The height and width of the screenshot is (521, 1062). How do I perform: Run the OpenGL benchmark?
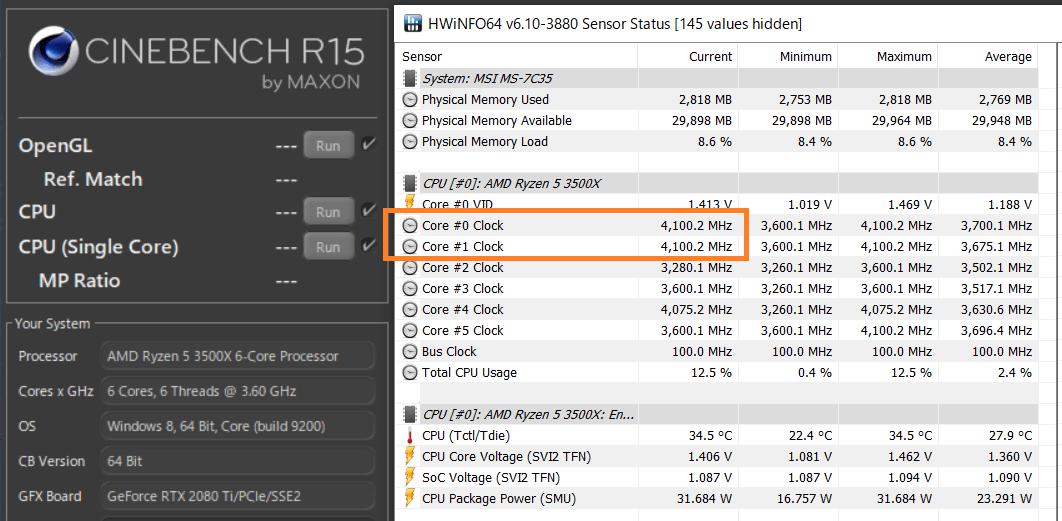328,146
